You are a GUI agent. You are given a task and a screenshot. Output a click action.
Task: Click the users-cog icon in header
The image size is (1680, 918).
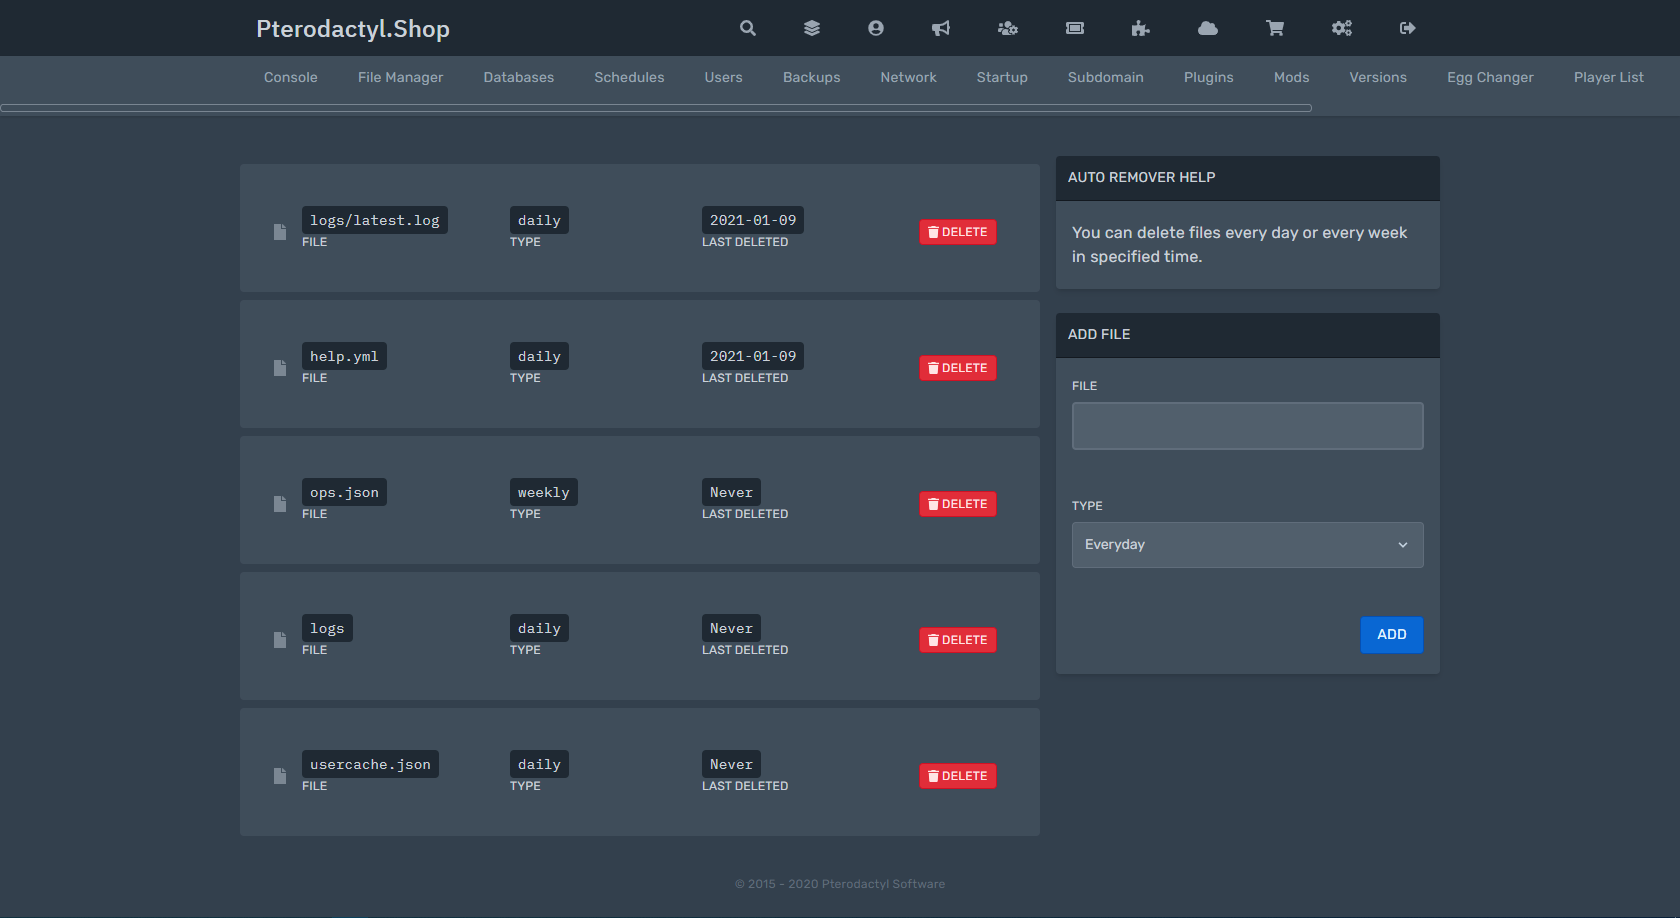[x=1007, y=28]
